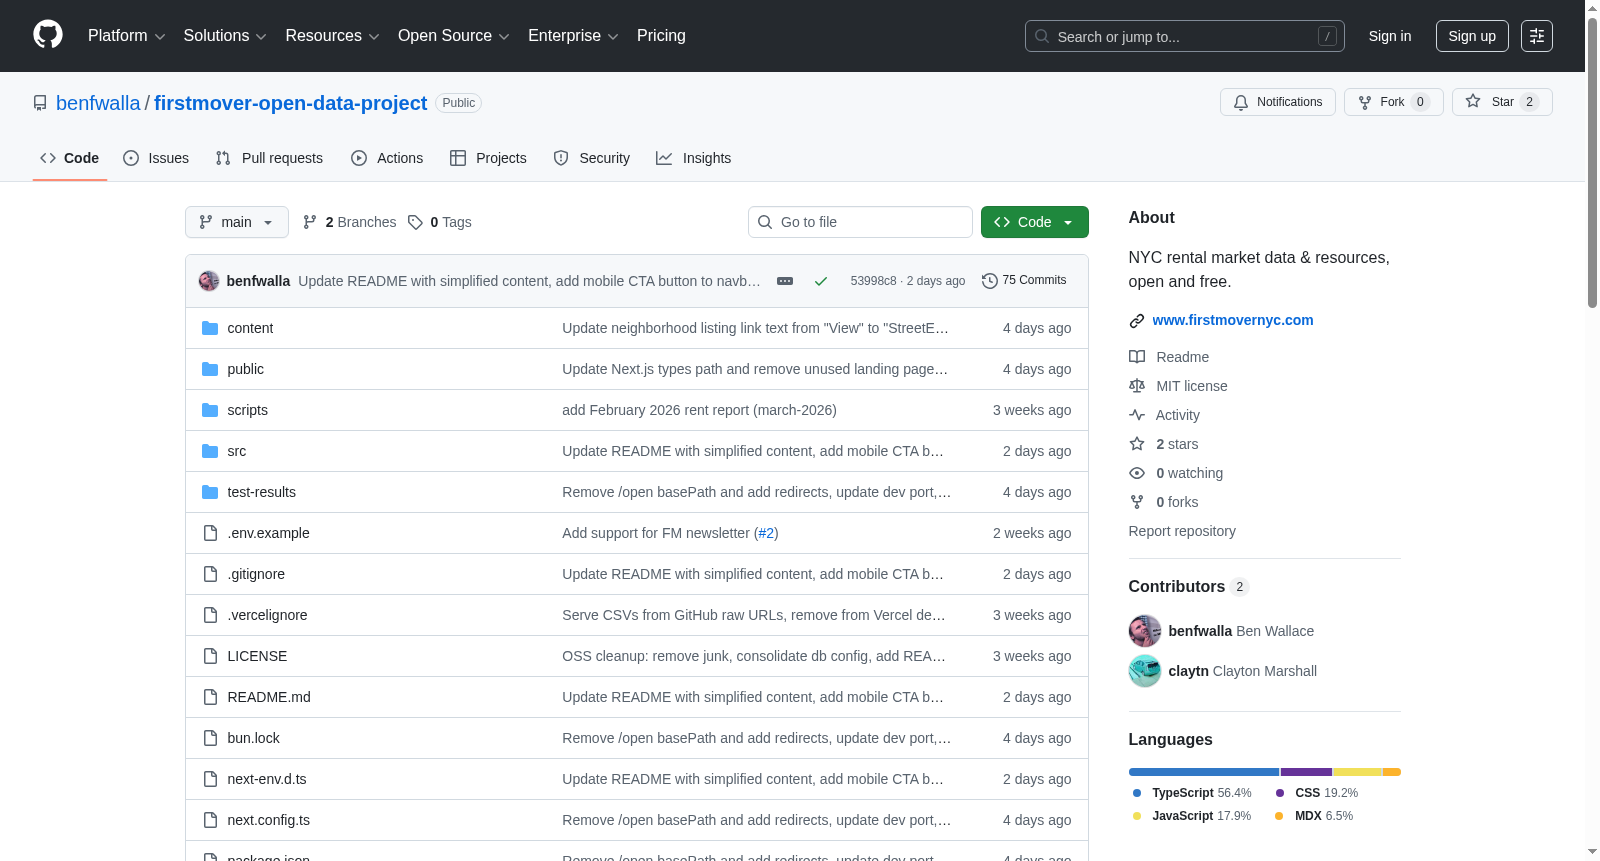Image resolution: width=1600 pixels, height=861 pixels.
Task: Open the Pricing link
Action: [x=661, y=36]
